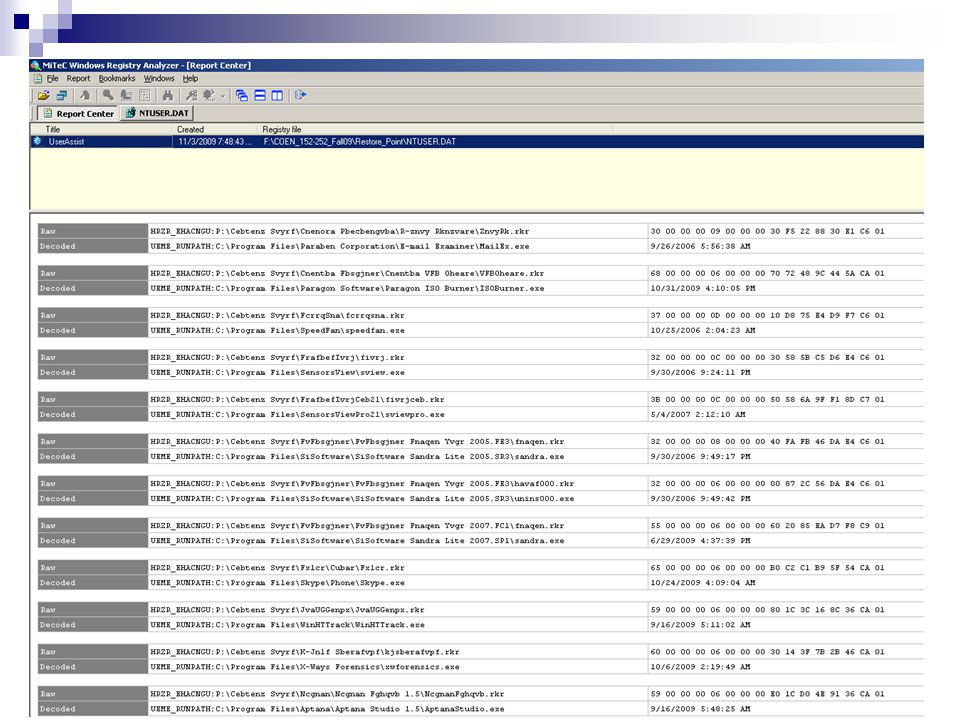This screenshot has height=720, width=960.
Task: Click the 10/24/2009 4:09:04 AM timestamp
Action: pos(703,583)
